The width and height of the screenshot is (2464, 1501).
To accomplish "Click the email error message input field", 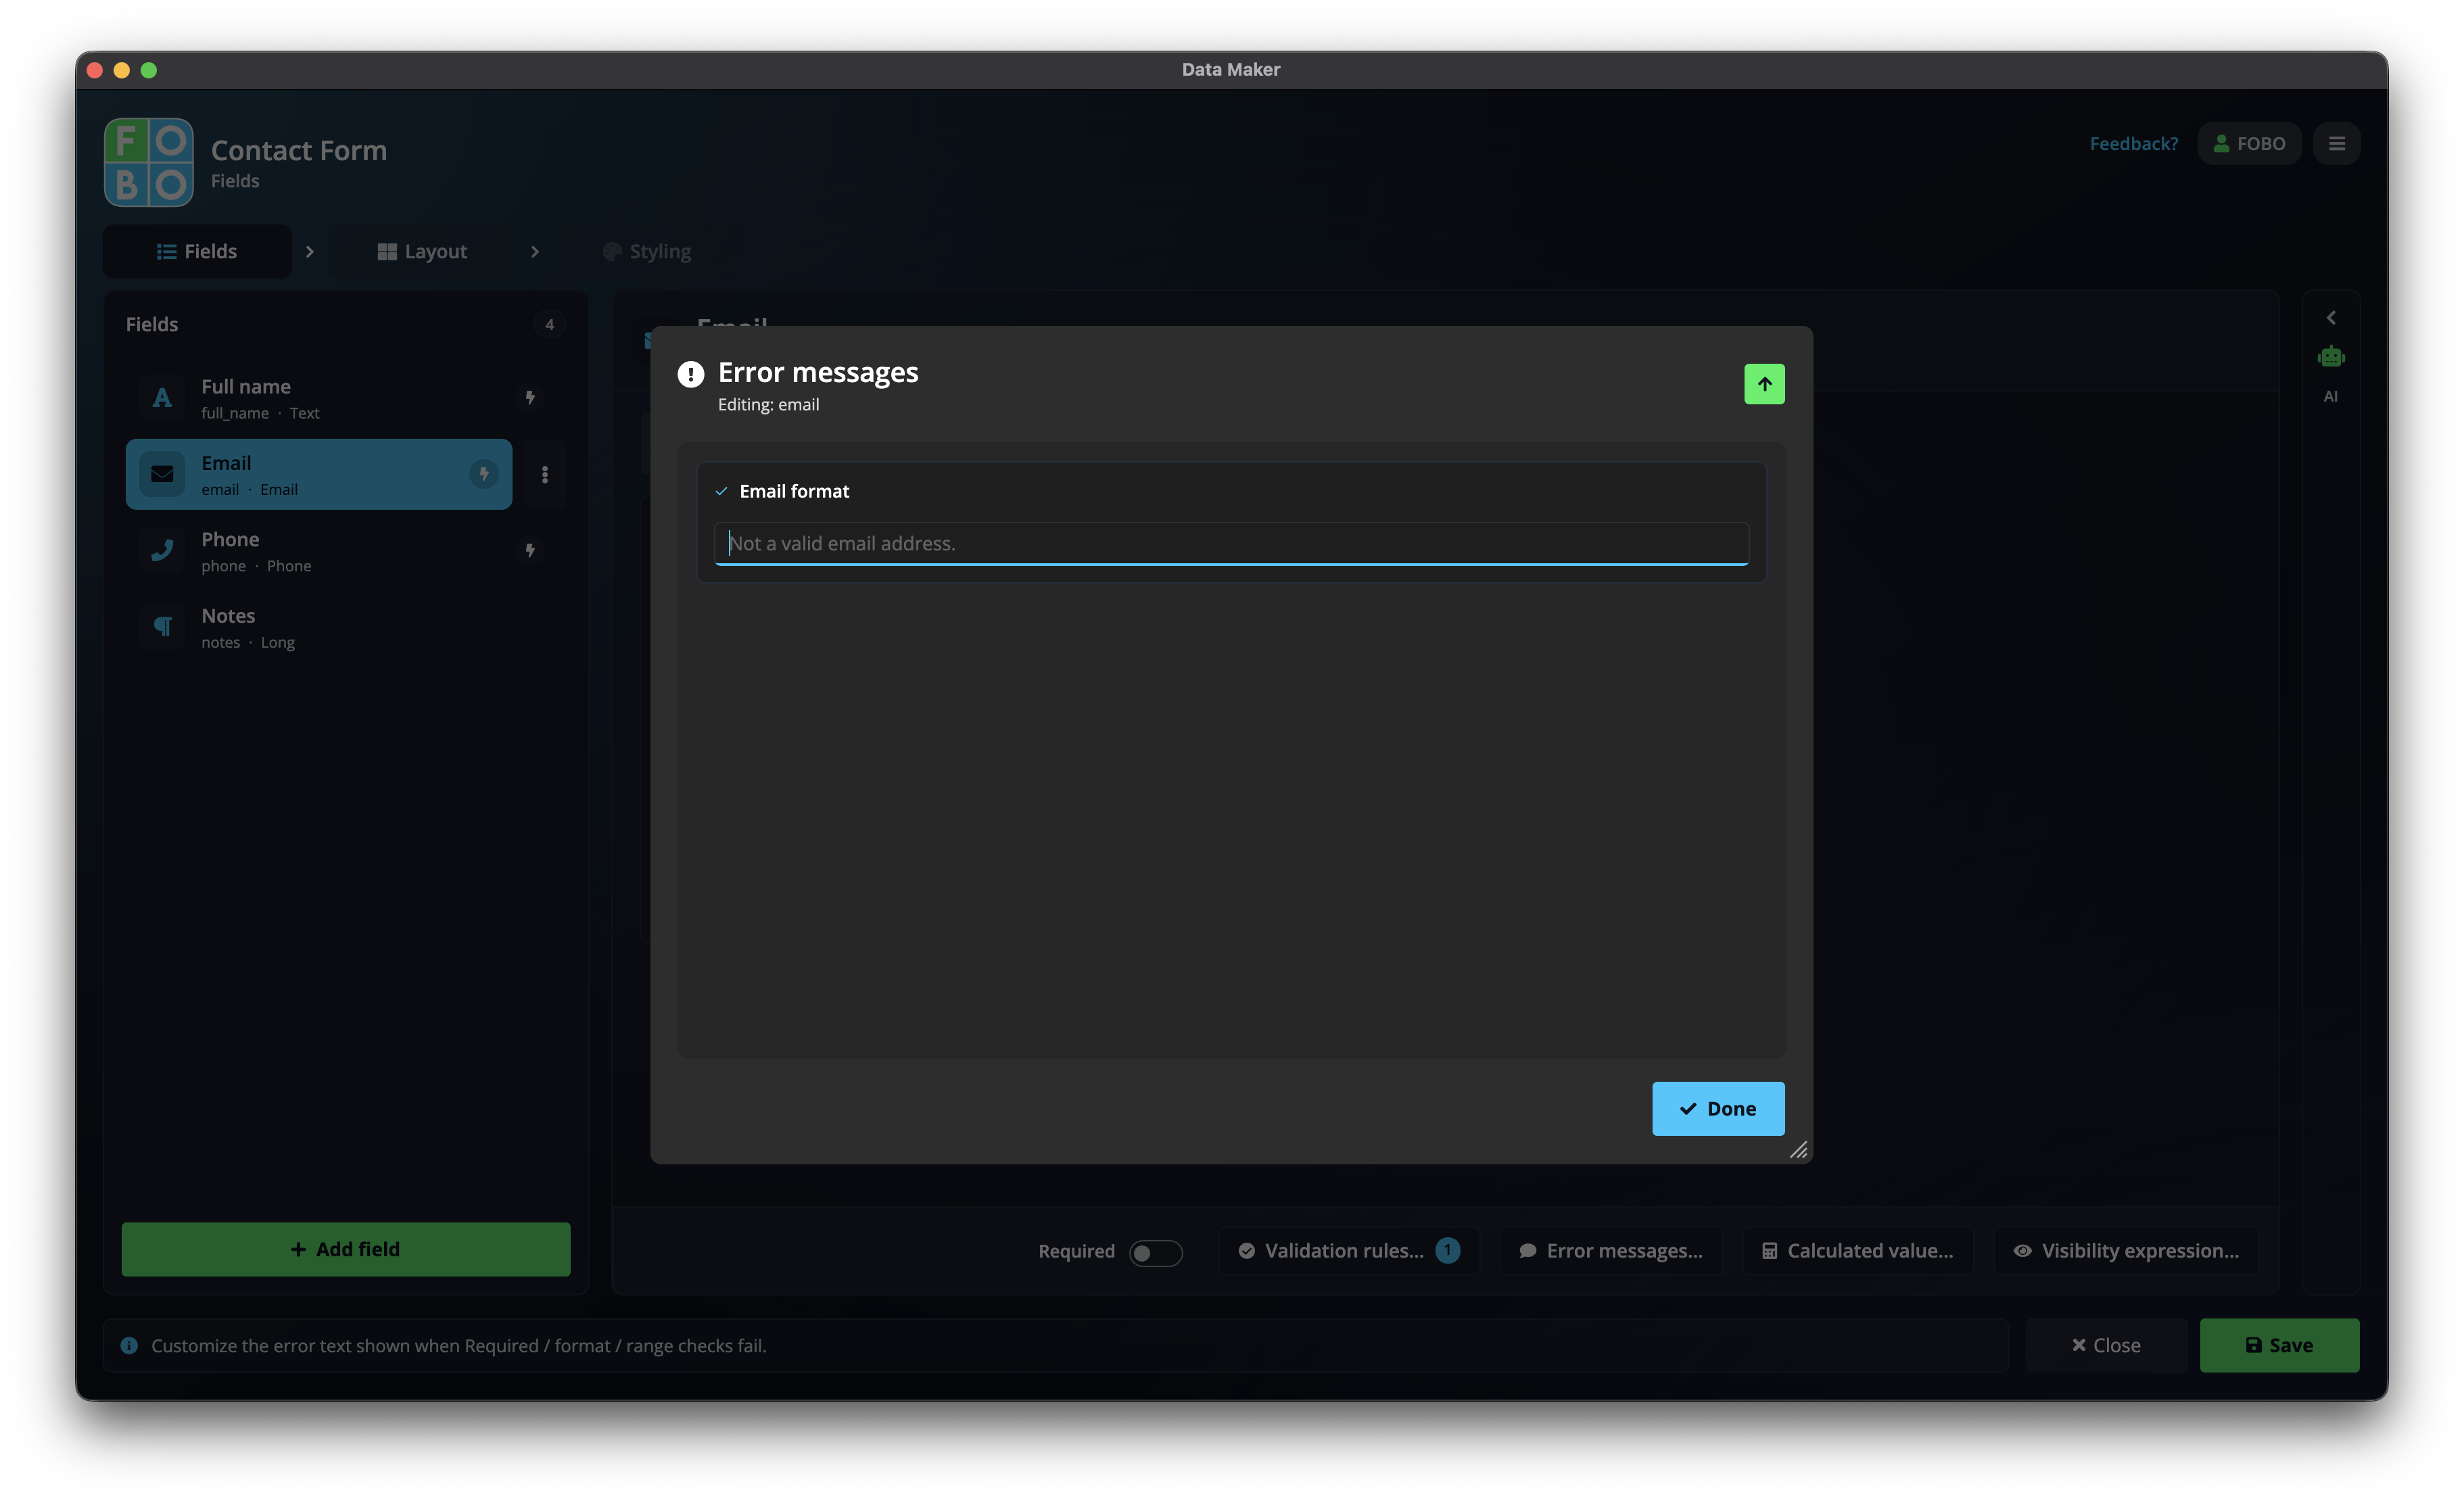I will (1231, 543).
